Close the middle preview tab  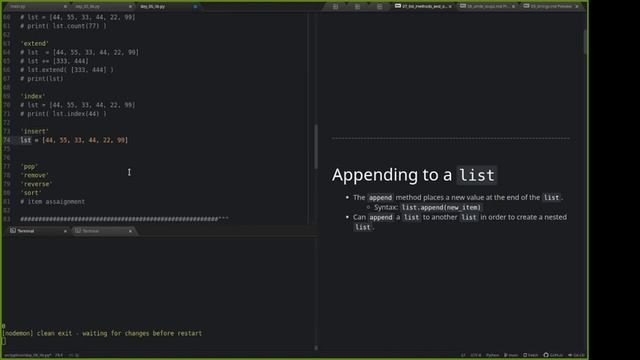tap(513, 7)
